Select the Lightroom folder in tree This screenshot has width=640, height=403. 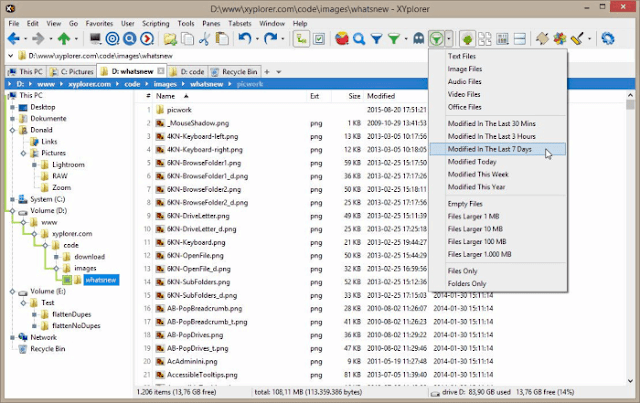pyautogui.click(x=68, y=165)
